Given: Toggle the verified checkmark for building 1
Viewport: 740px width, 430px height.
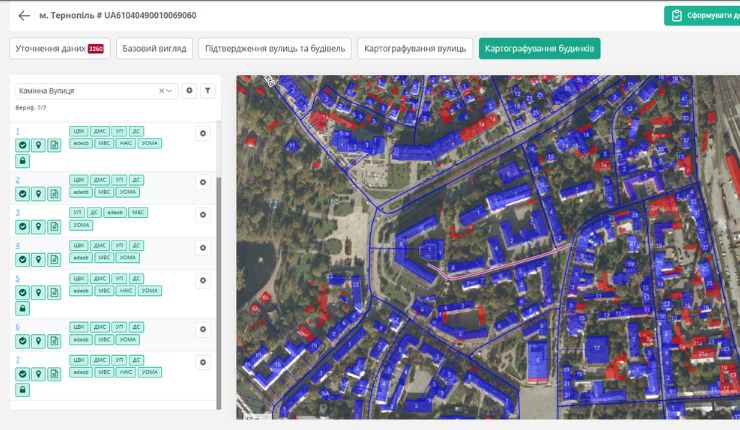Looking at the screenshot, I should tap(22, 145).
